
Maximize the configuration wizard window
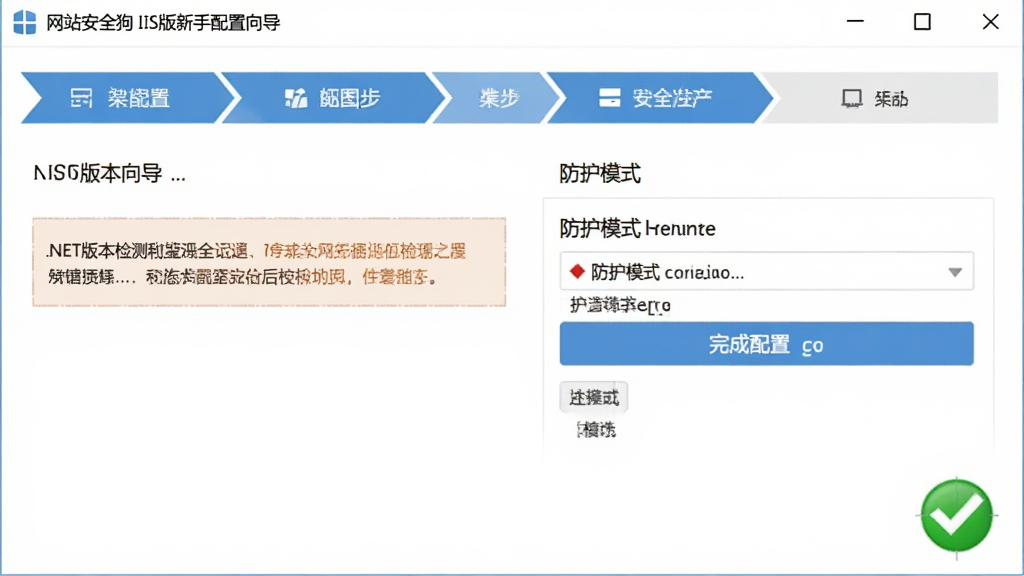point(922,22)
